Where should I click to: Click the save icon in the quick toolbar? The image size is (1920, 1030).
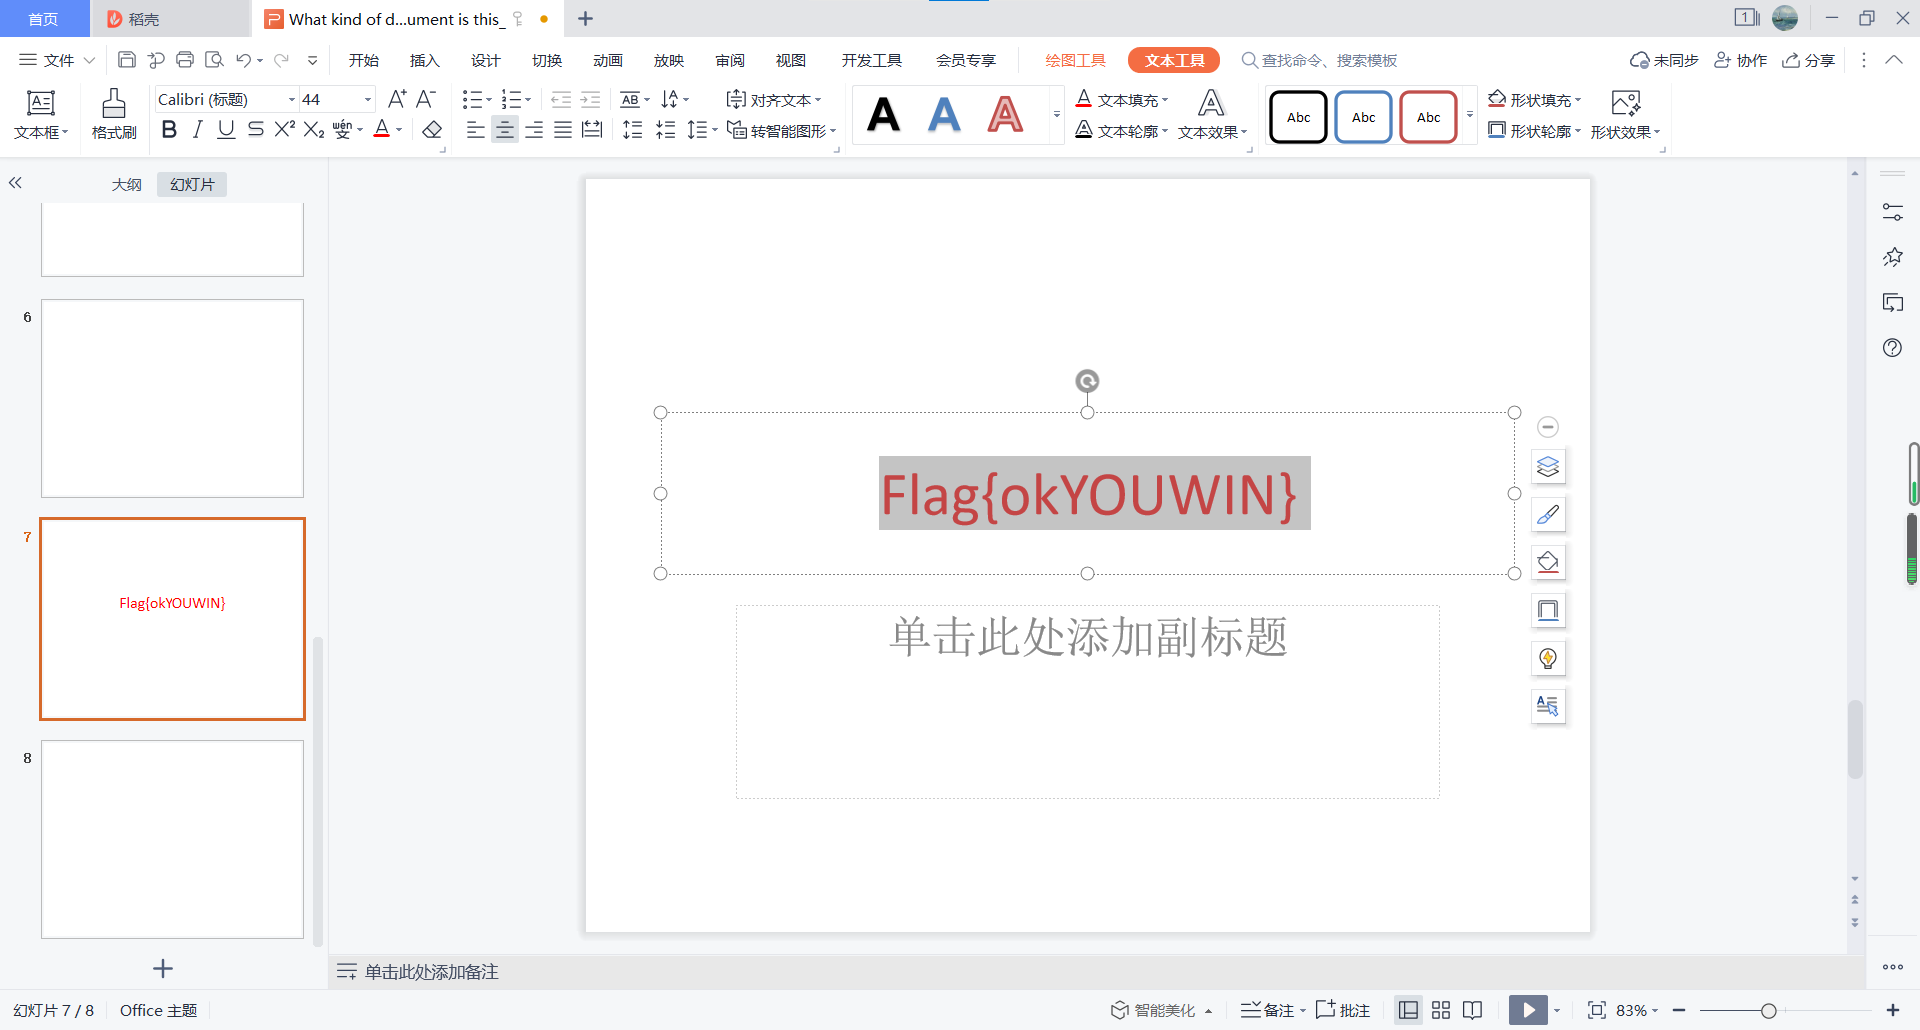(127, 60)
